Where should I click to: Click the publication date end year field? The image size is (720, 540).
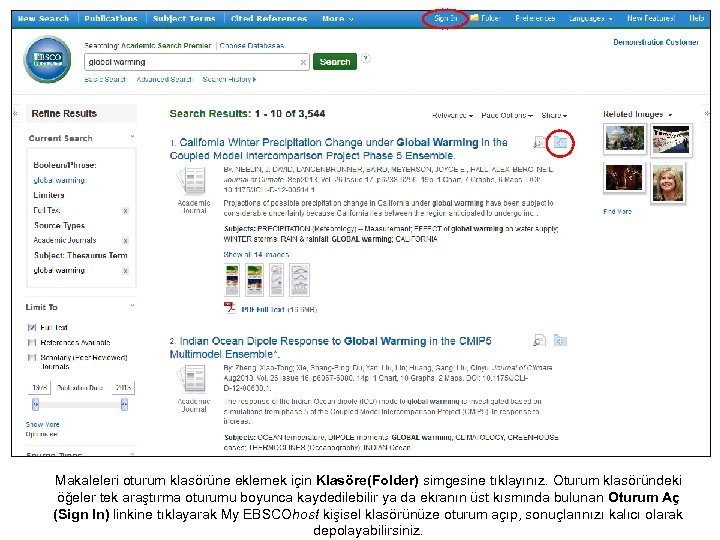pyautogui.click(x=123, y=388)
